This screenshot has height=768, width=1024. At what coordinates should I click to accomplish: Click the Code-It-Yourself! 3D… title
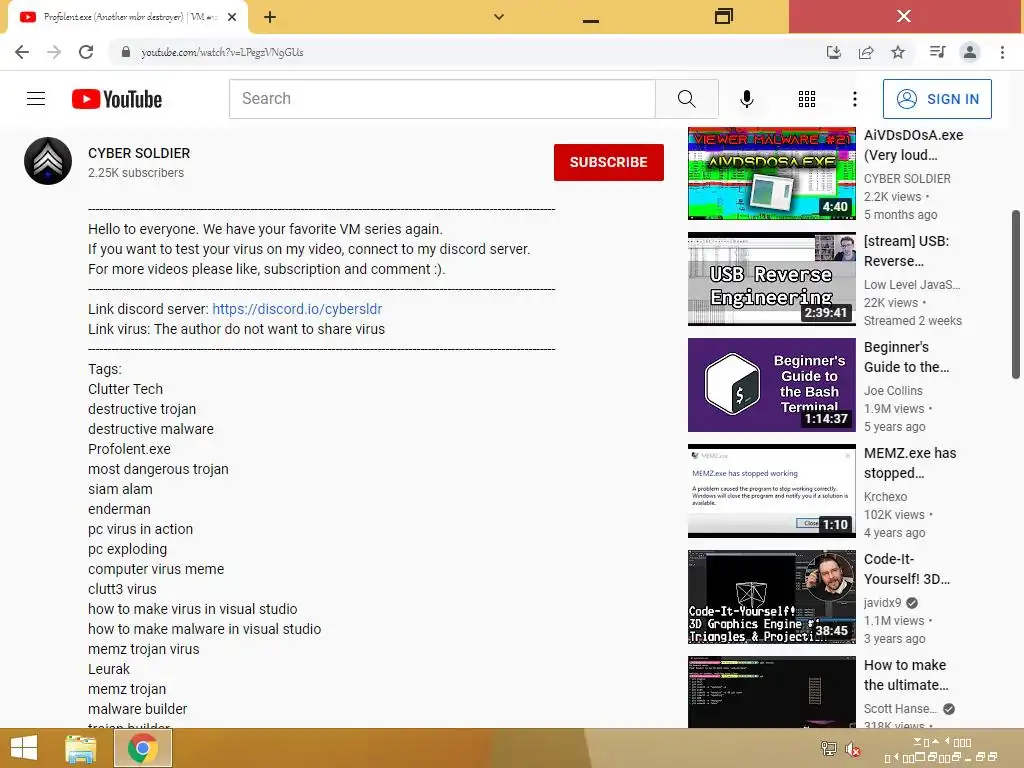[x=906, y=569]
